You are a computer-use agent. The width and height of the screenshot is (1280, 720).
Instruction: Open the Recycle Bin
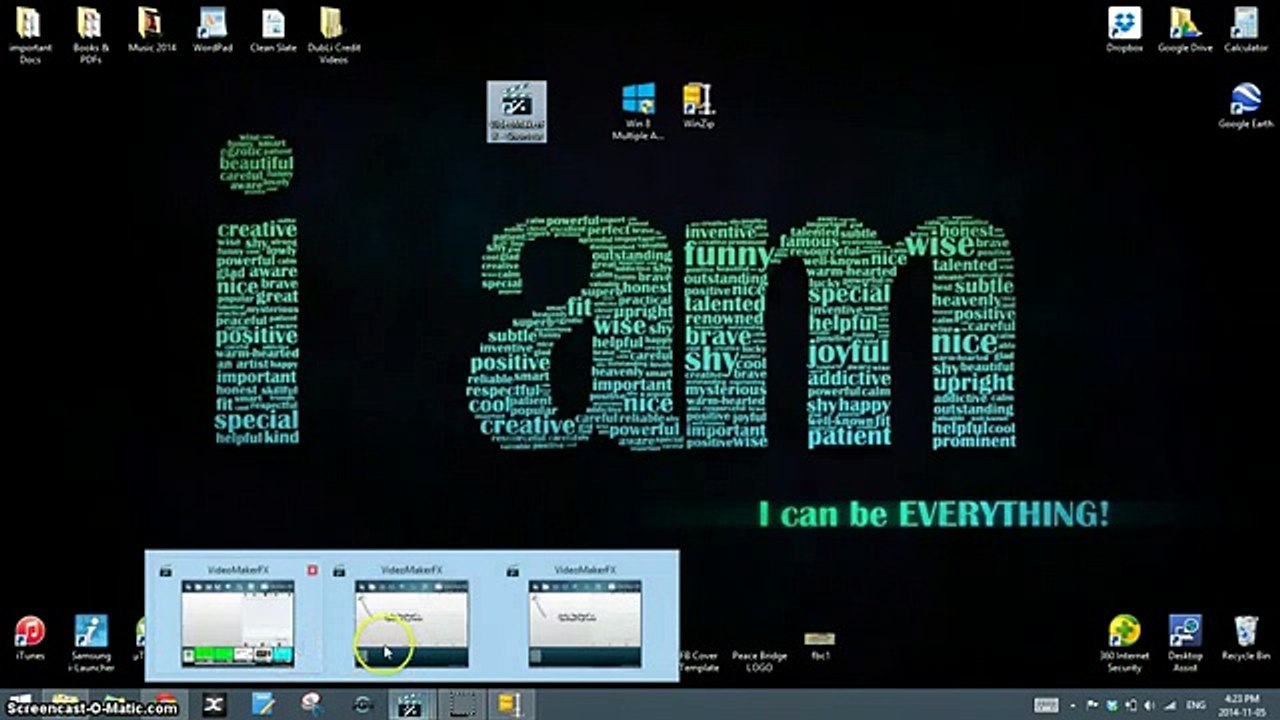tap(1245, 638)
